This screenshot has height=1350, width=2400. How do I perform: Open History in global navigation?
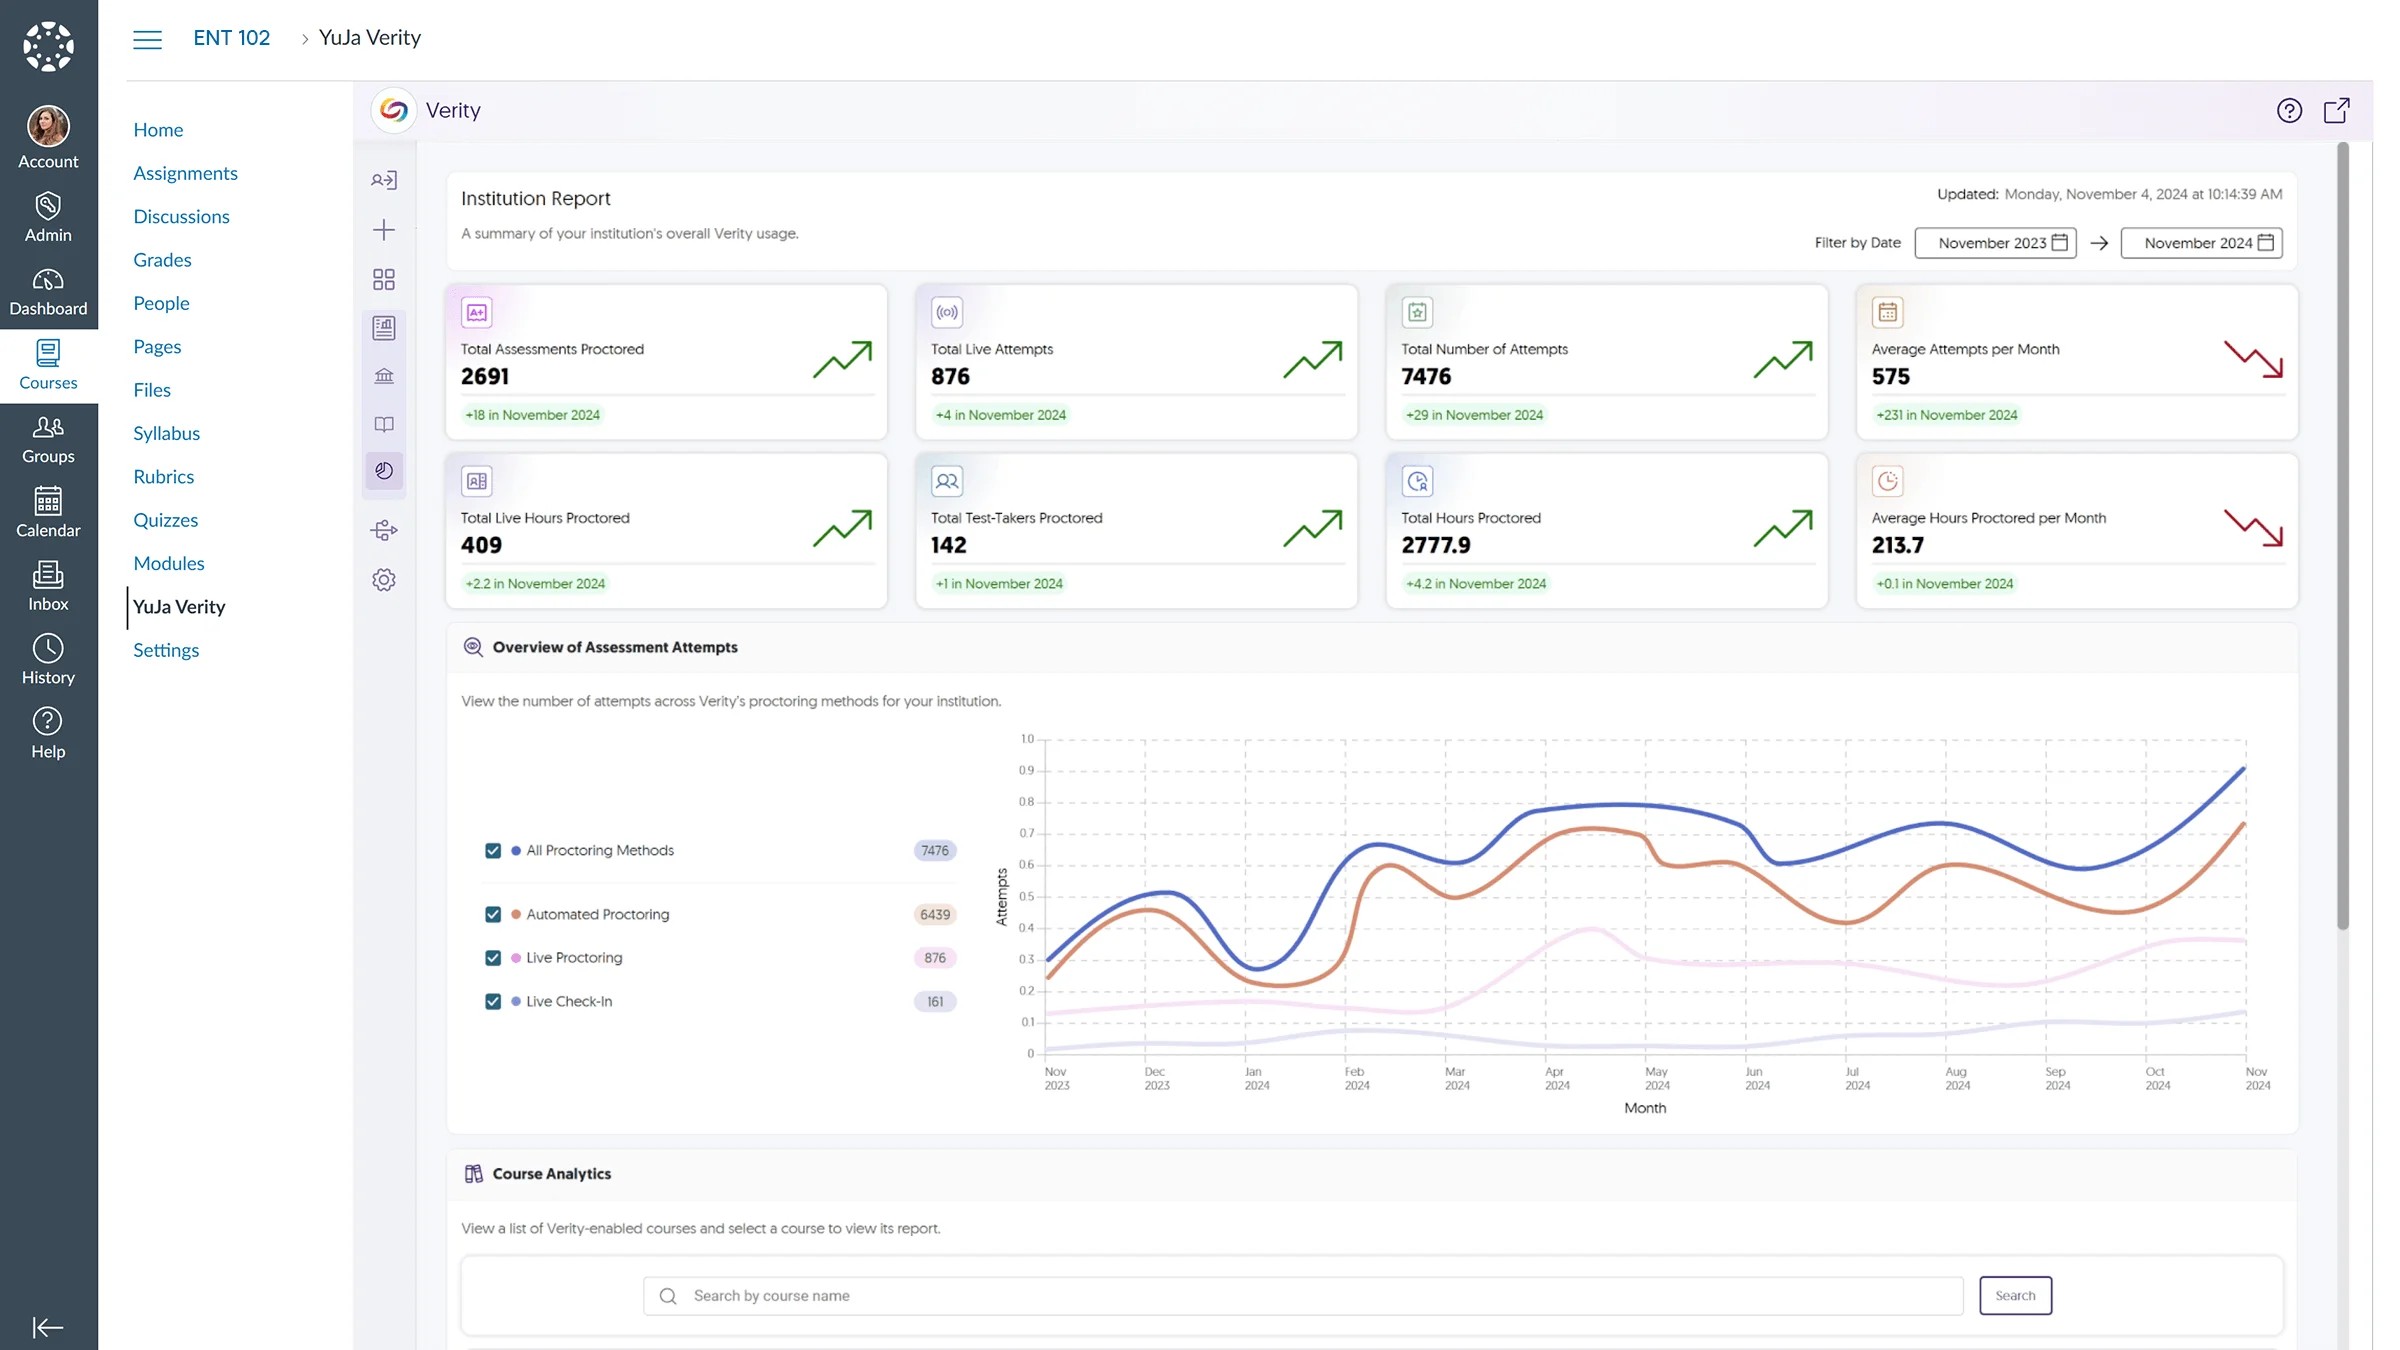coord(48,660)
